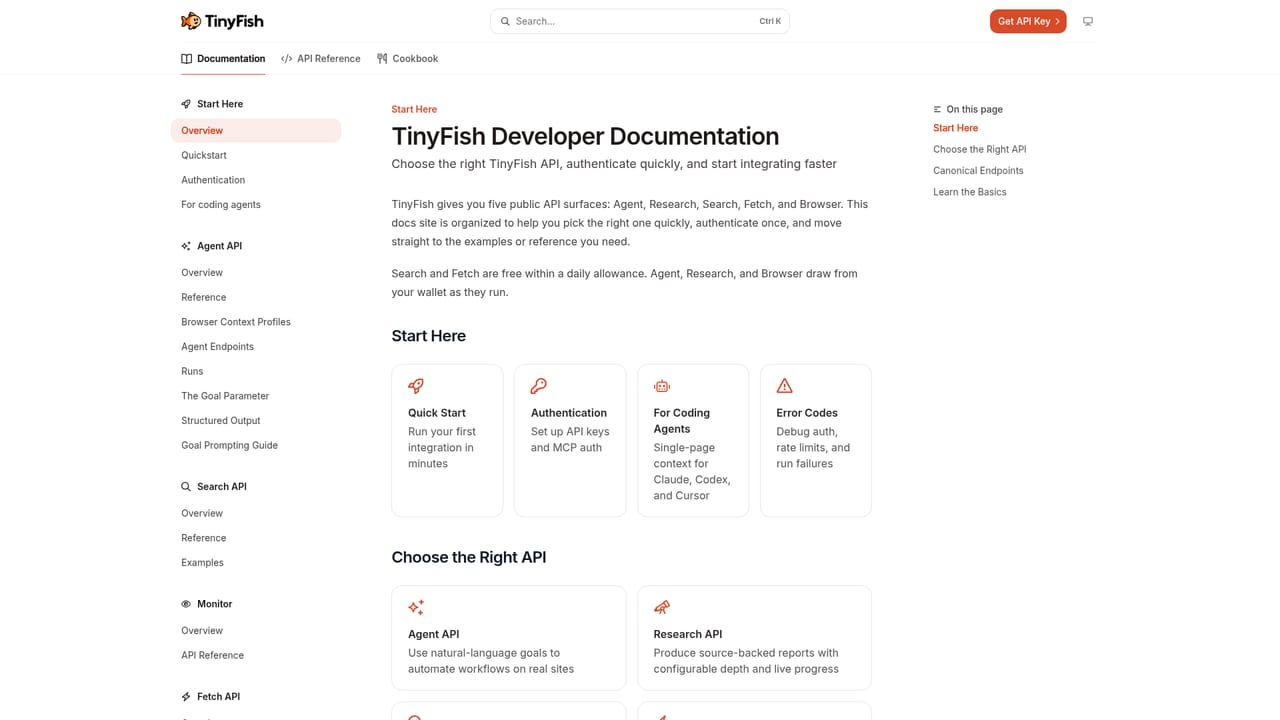Click the TinyFish logo

[x=222, y=21]
